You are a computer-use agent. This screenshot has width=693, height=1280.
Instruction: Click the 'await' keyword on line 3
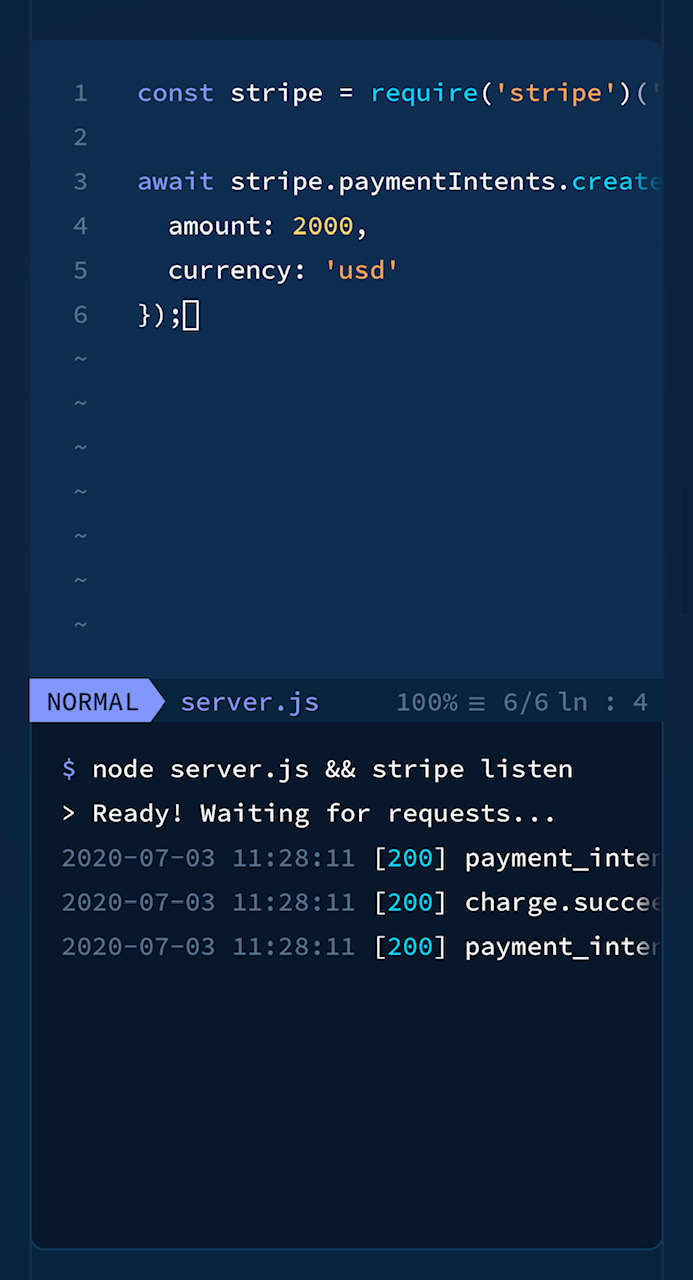point(175,181)
